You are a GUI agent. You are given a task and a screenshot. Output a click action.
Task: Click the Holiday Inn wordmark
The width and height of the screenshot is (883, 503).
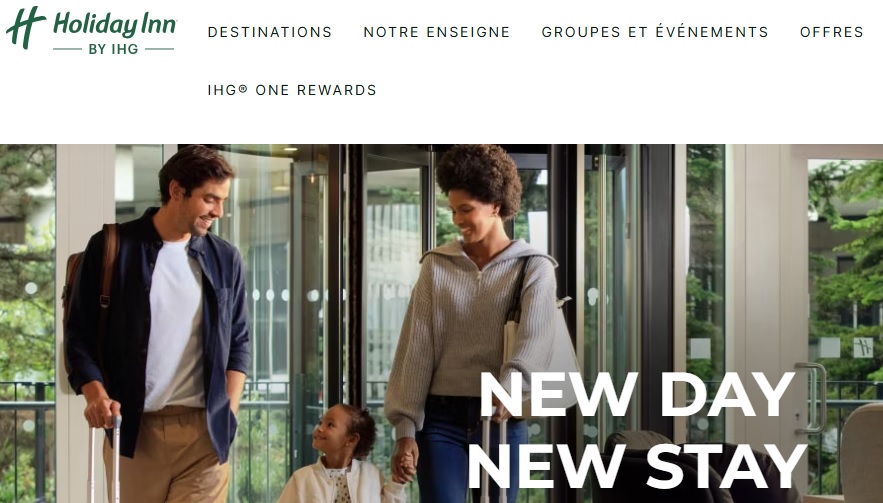115,25
